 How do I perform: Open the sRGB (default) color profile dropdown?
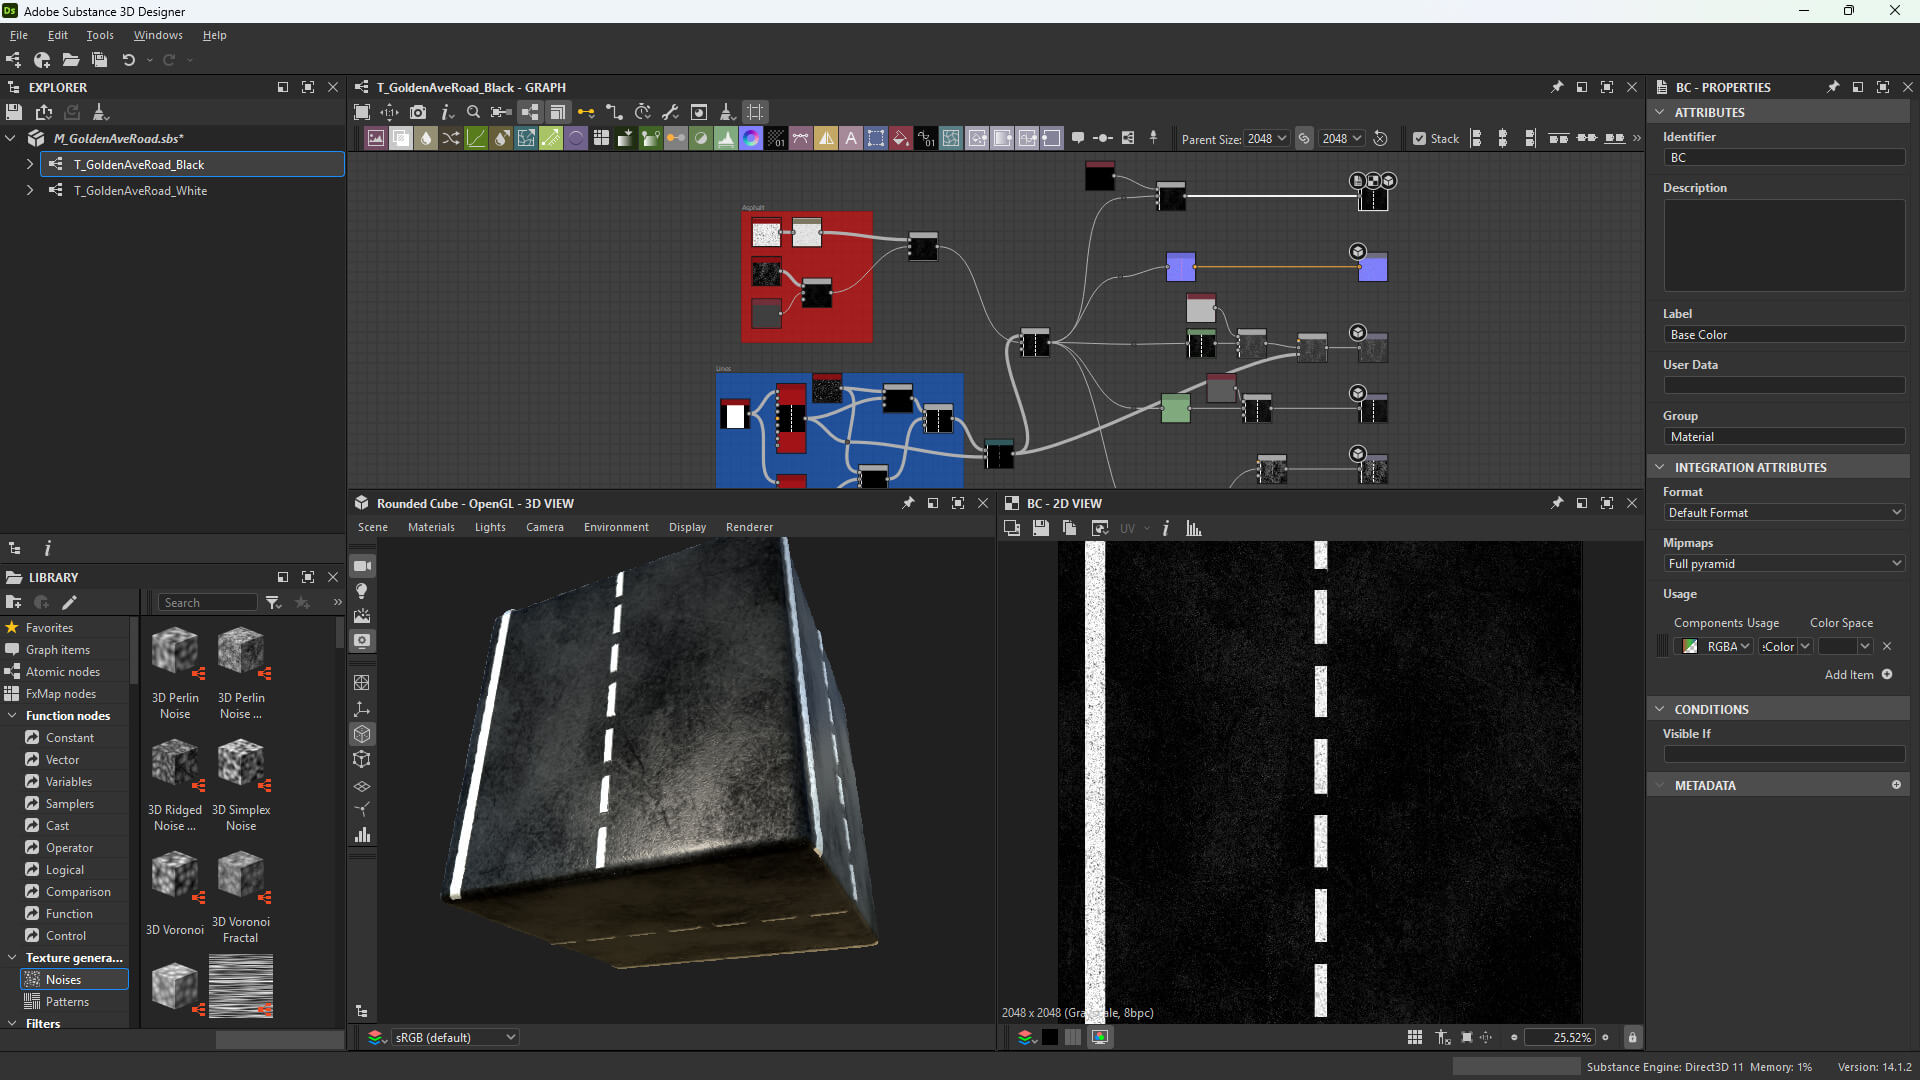[455, 1038]
